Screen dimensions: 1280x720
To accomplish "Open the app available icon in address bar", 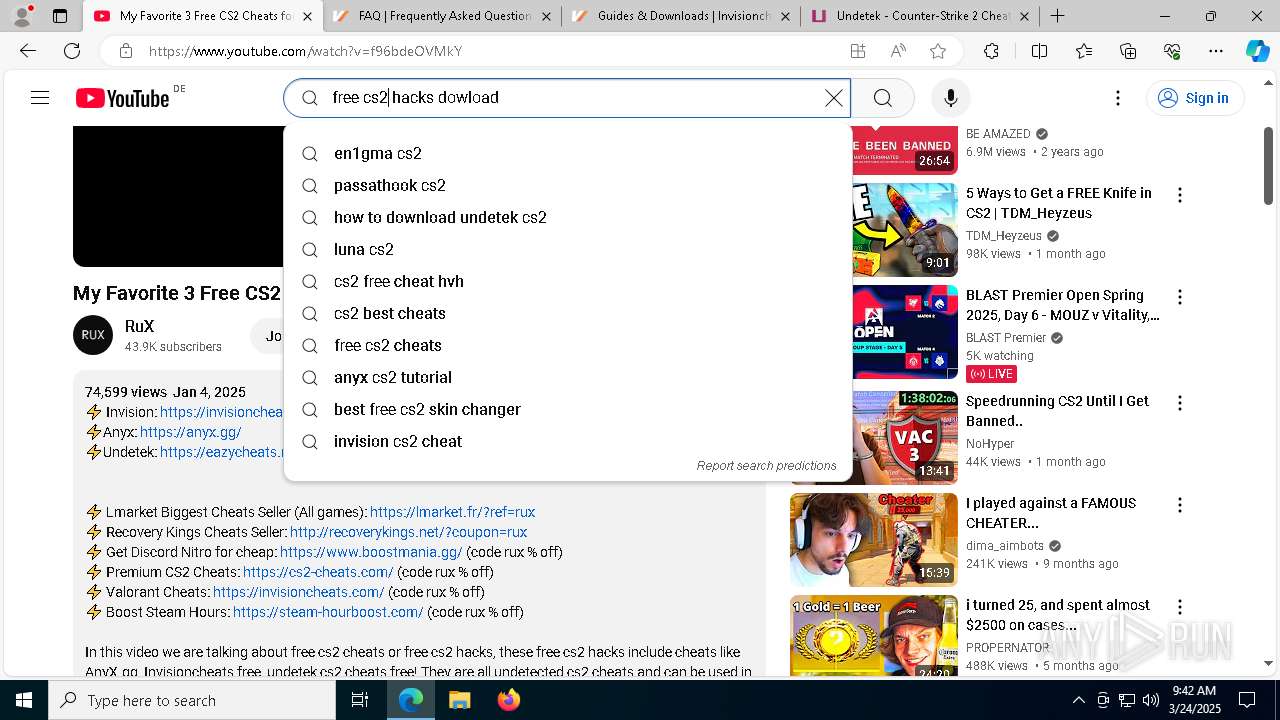I will point(857,51).
